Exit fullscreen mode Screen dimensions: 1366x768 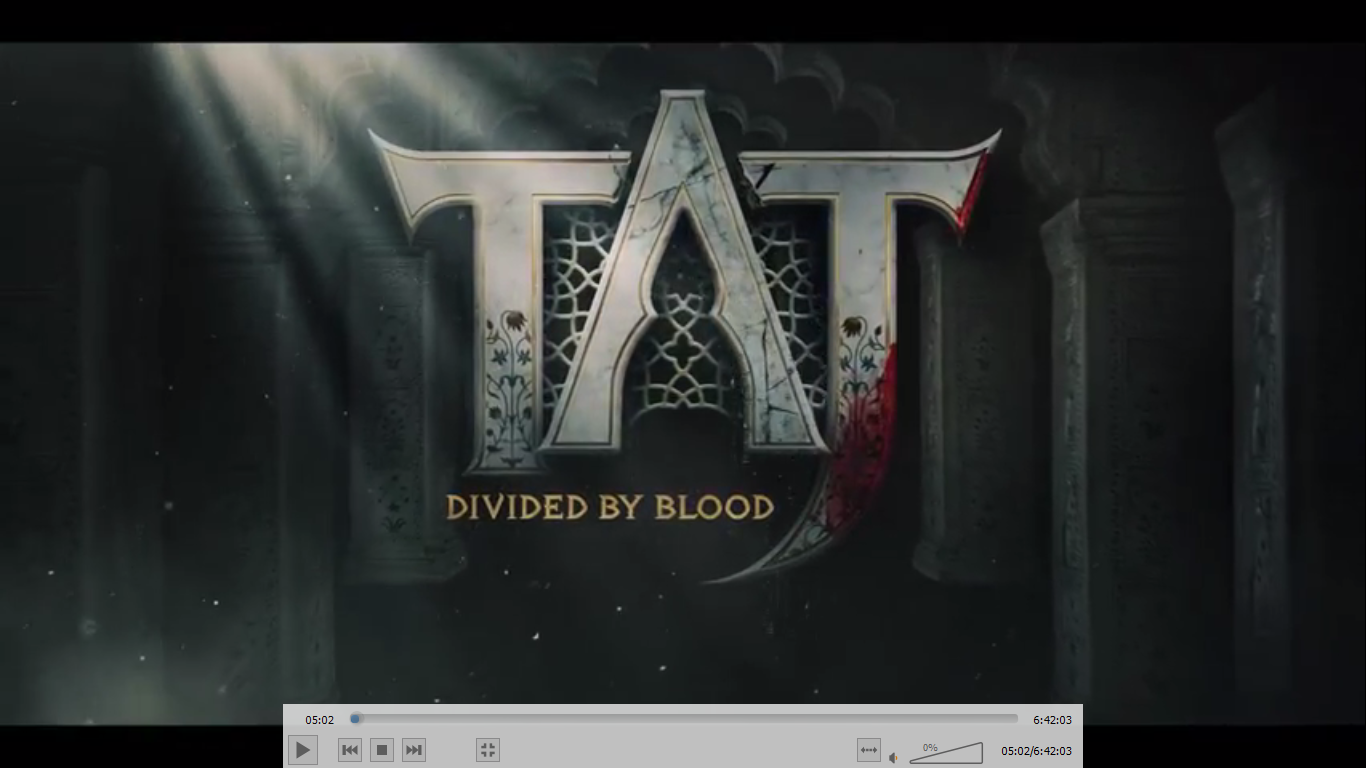click(488, 750)
